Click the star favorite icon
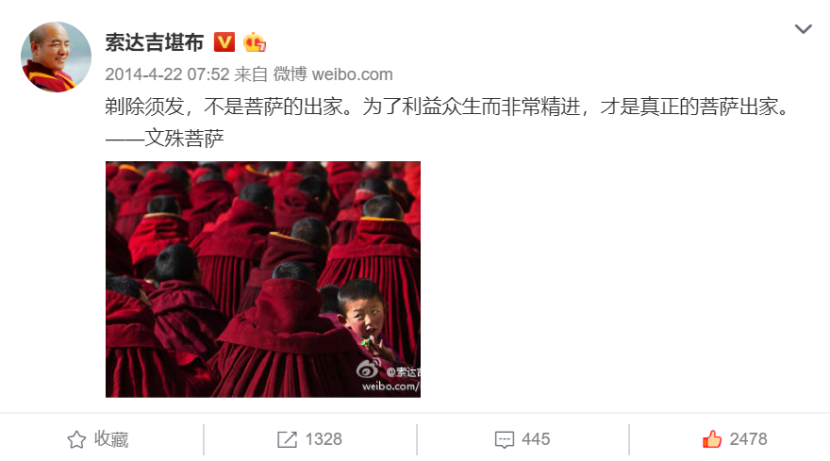 (76, 439)
